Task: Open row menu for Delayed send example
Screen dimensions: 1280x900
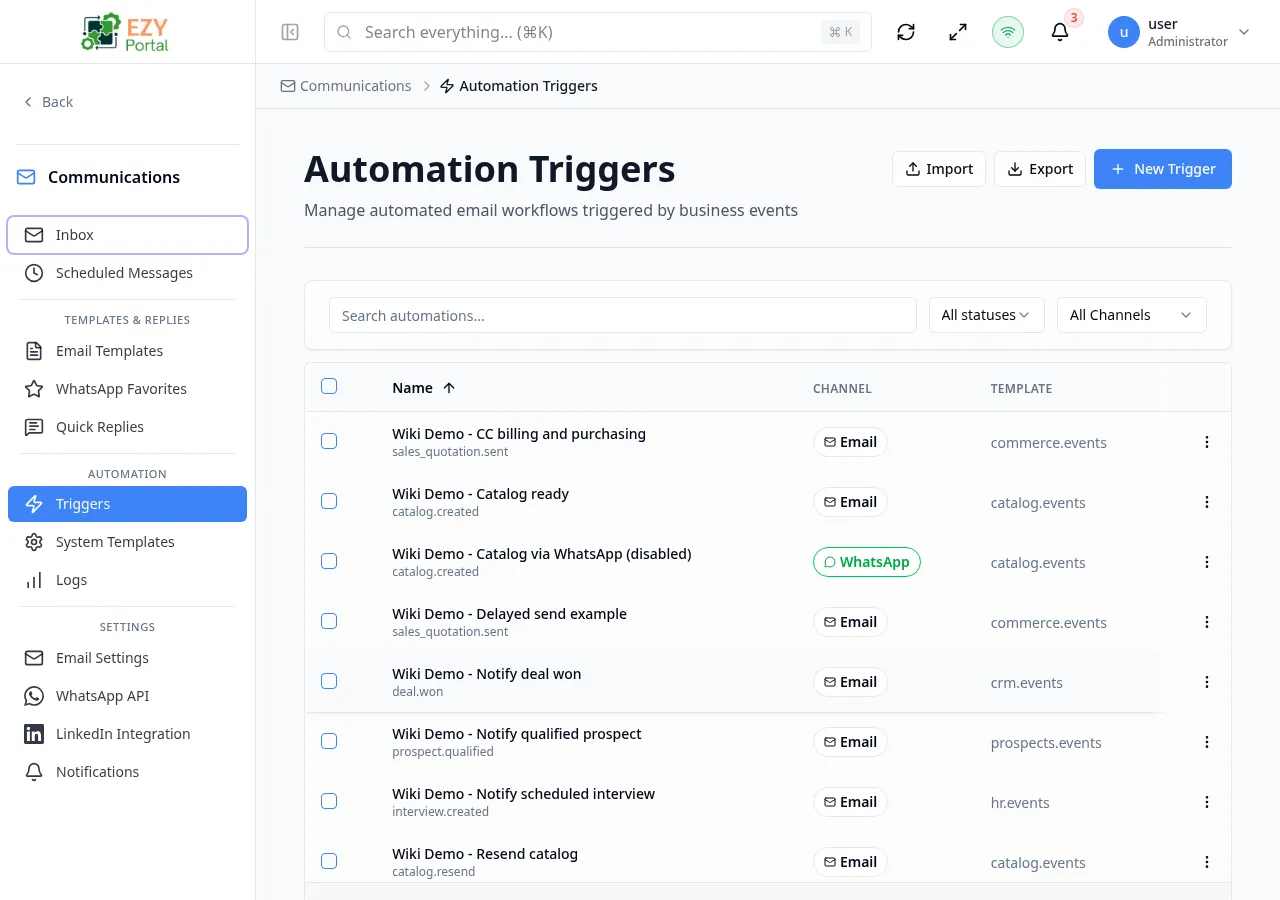Action: [x=1207, y=622]
